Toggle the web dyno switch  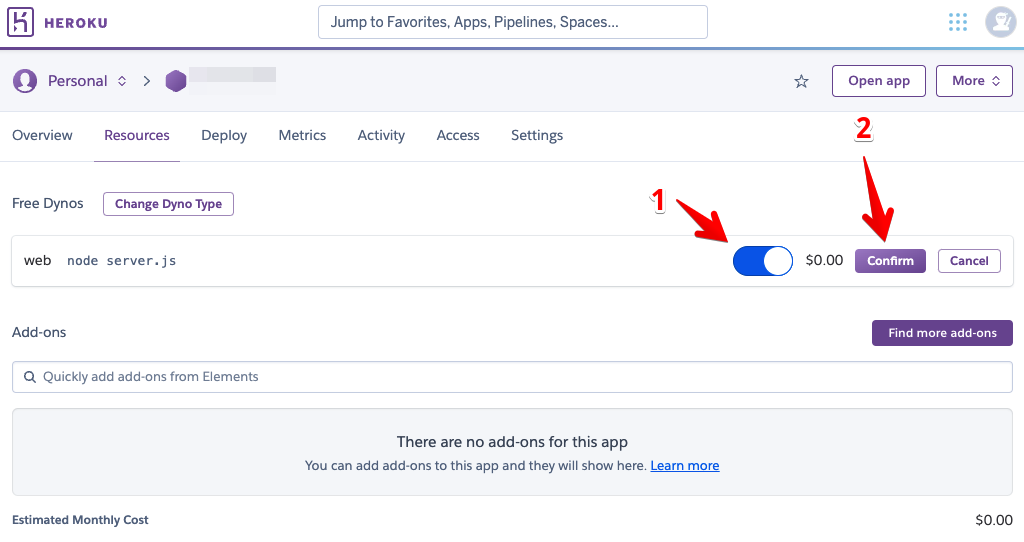point(763,261)
